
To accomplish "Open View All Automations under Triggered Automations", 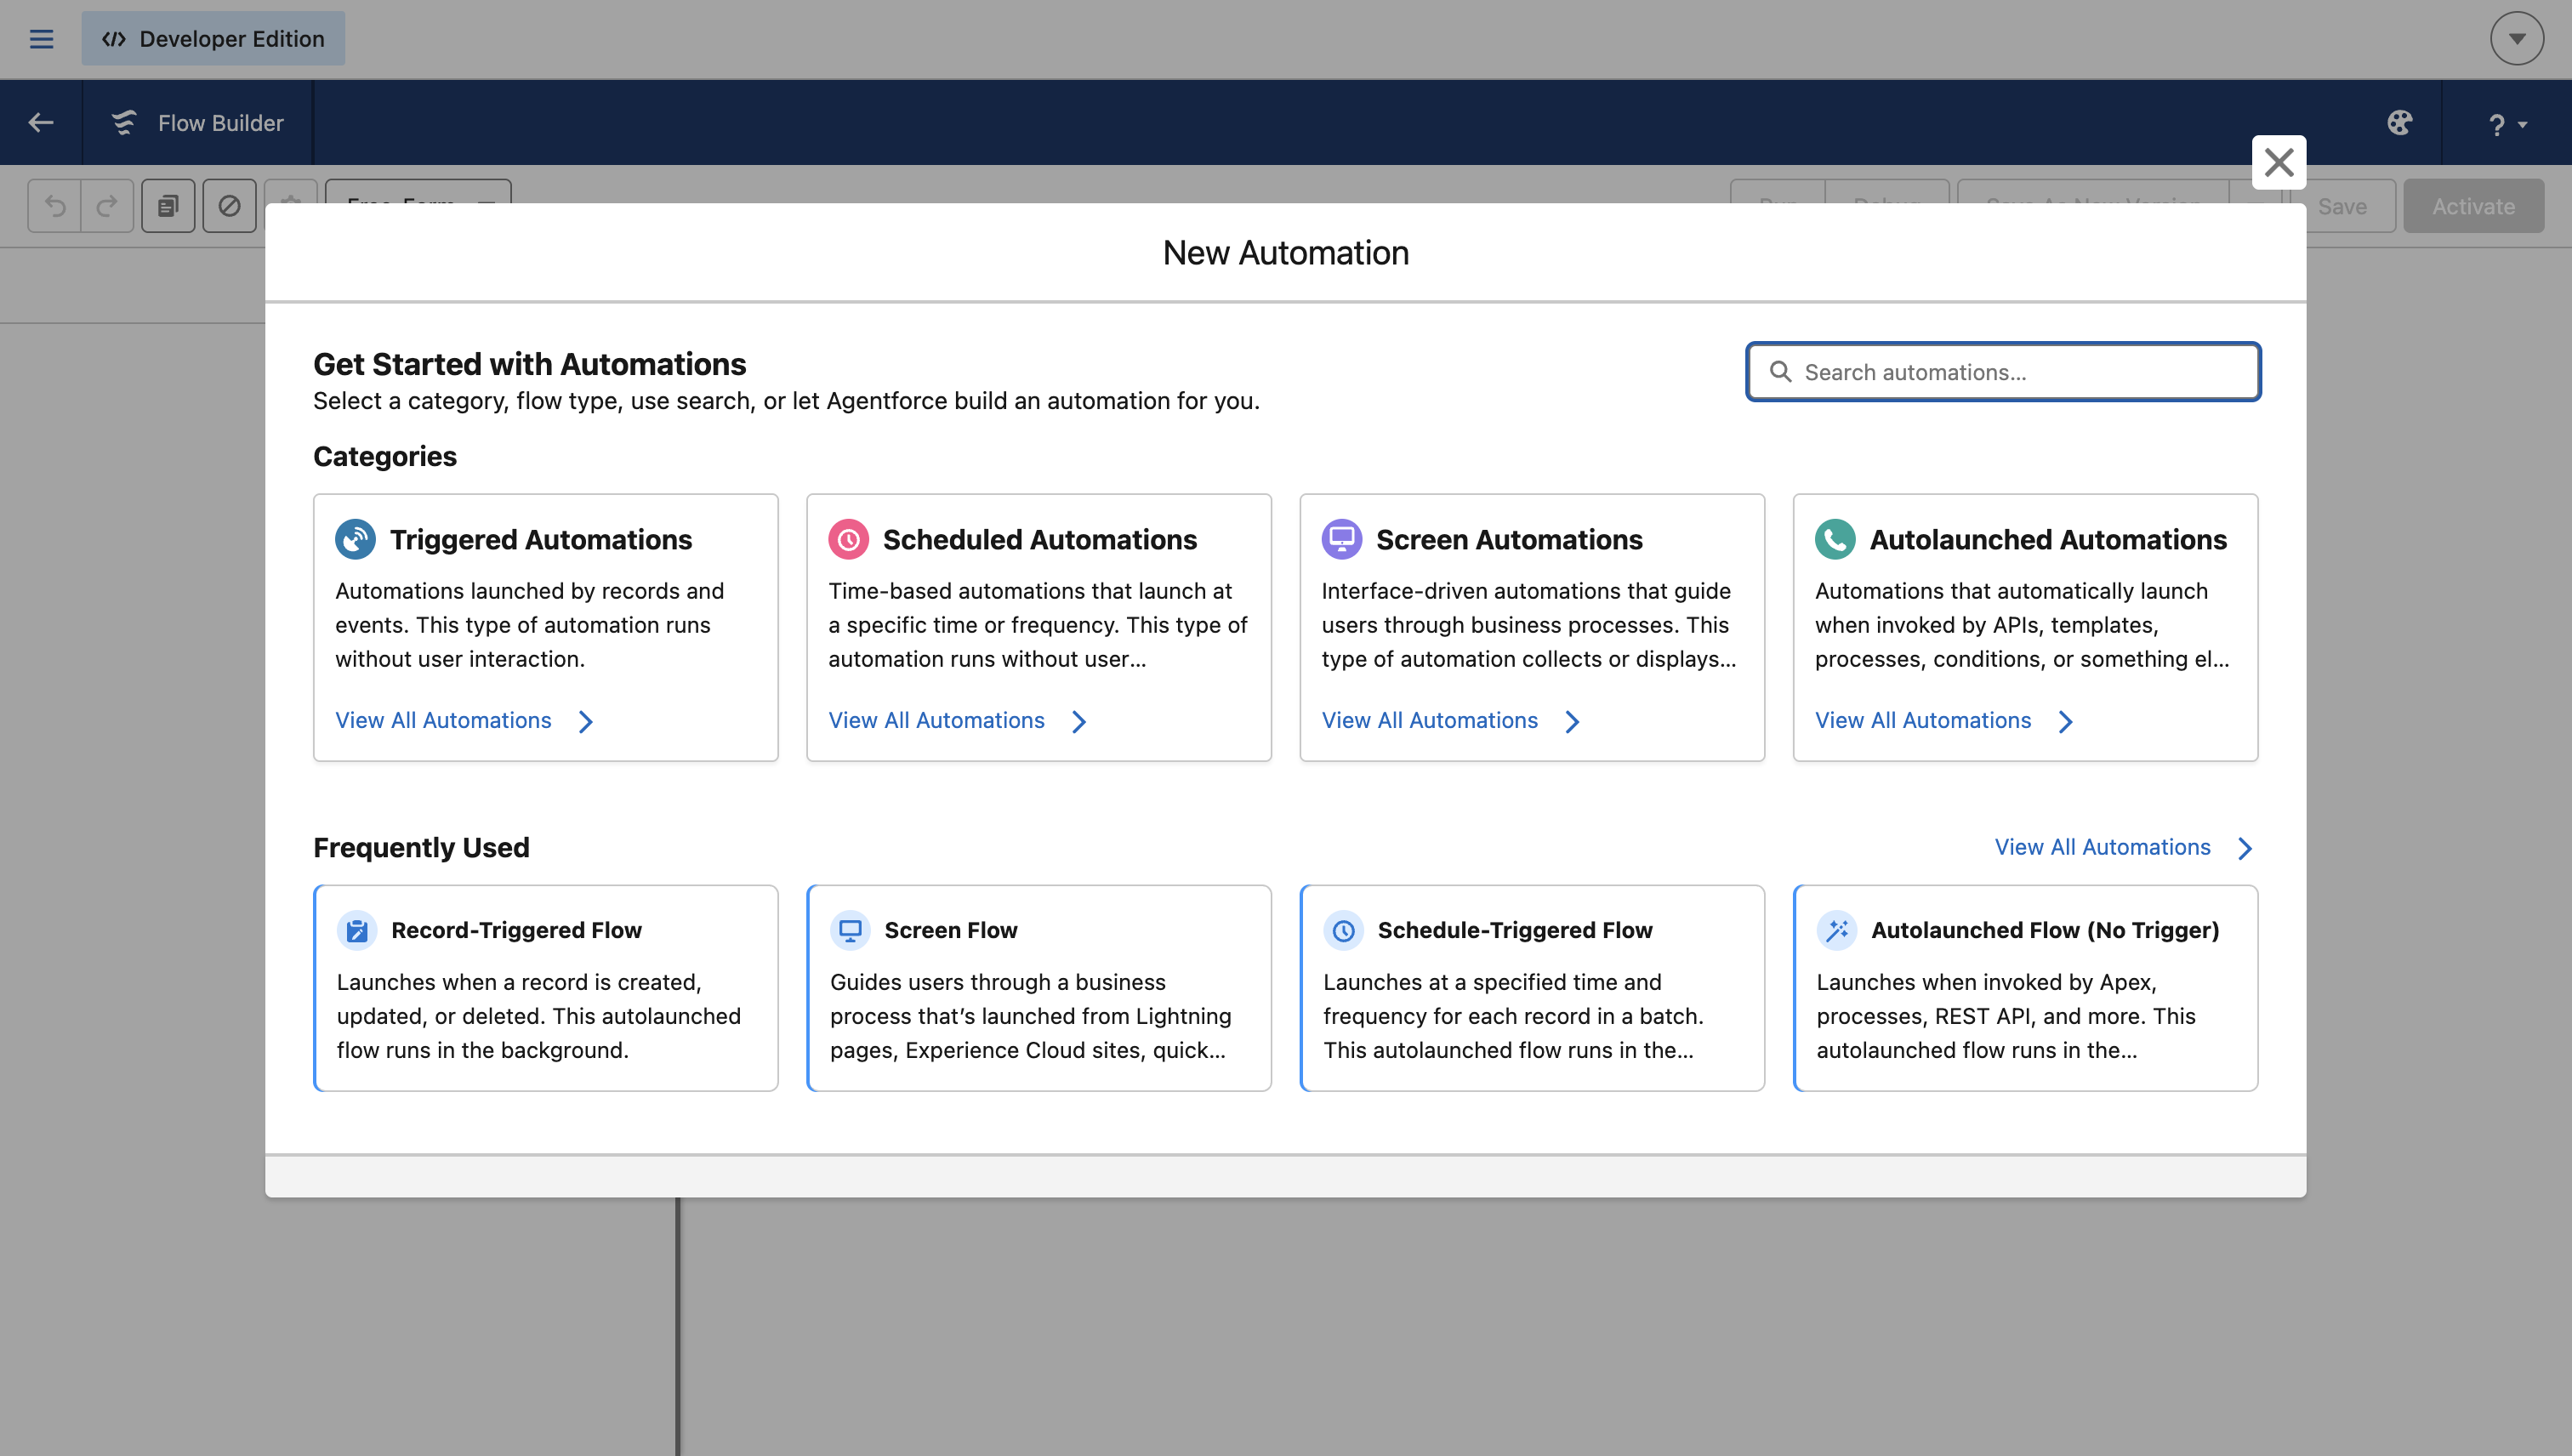I will pos(443,720).
